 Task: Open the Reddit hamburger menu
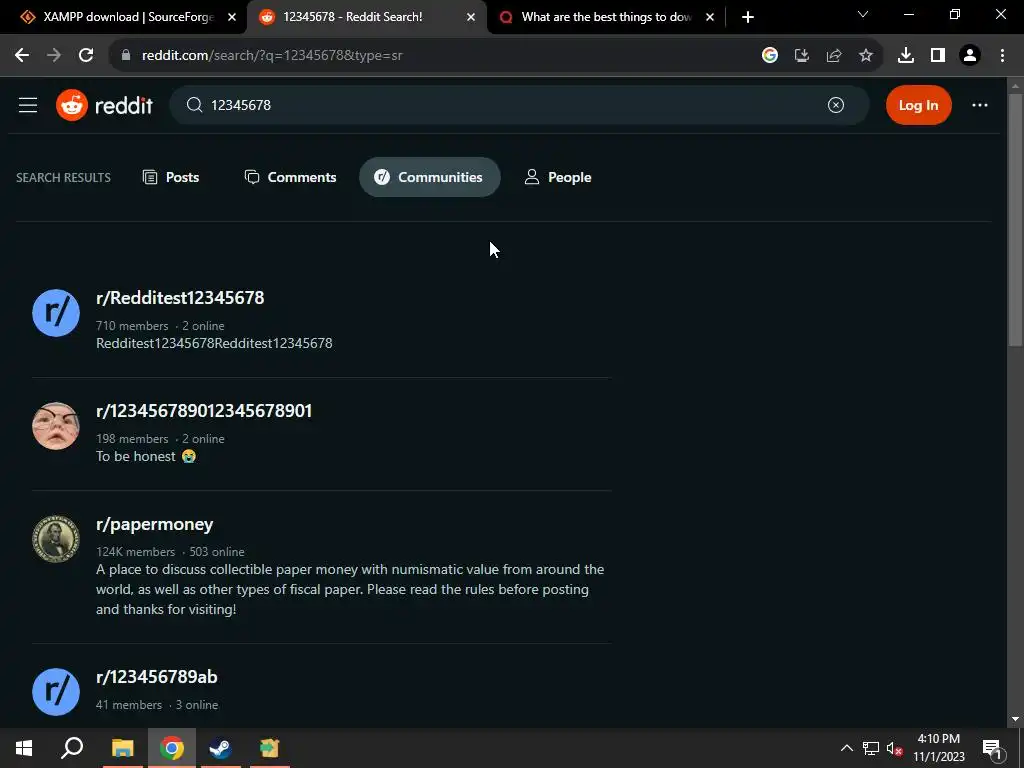[28, 105]
